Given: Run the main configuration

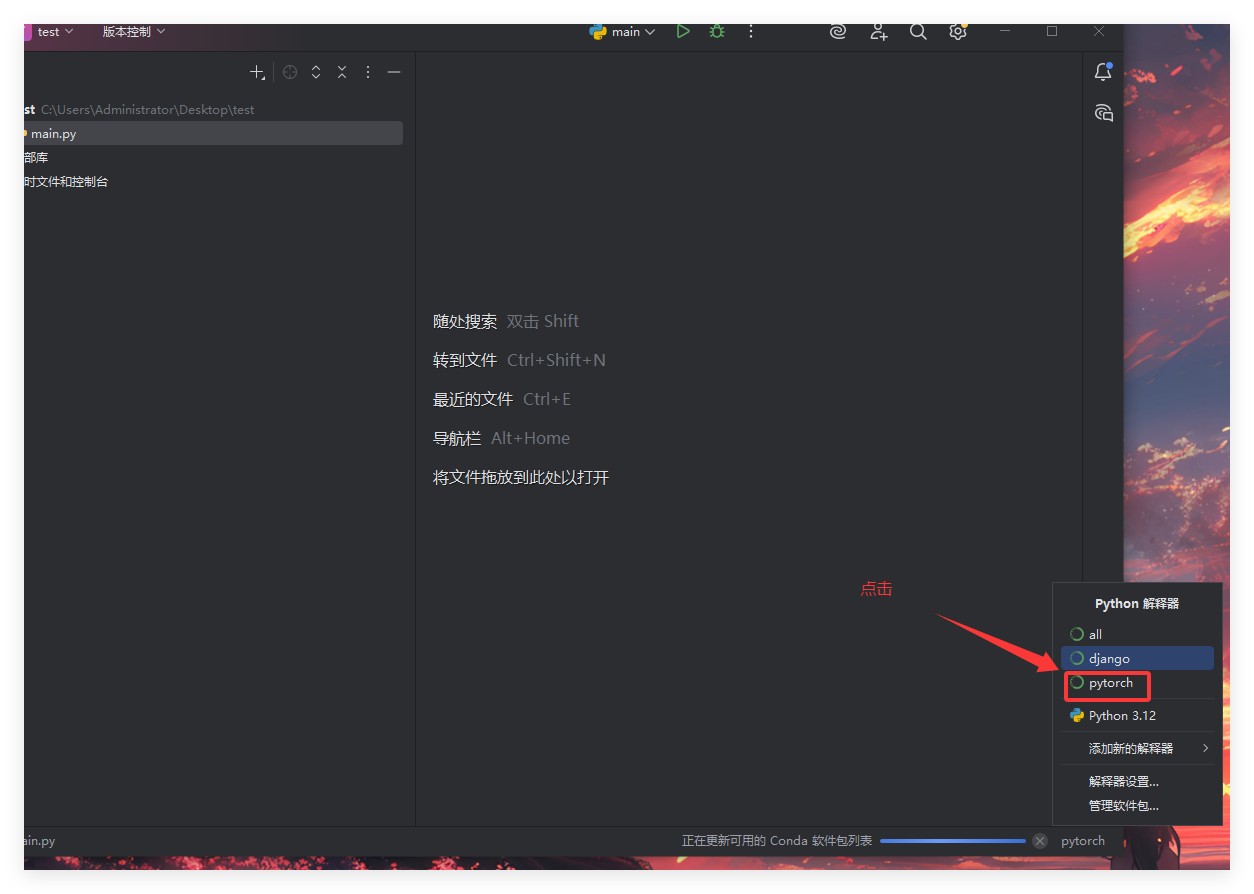Looking at the screenshot, I should coord(683,32).
